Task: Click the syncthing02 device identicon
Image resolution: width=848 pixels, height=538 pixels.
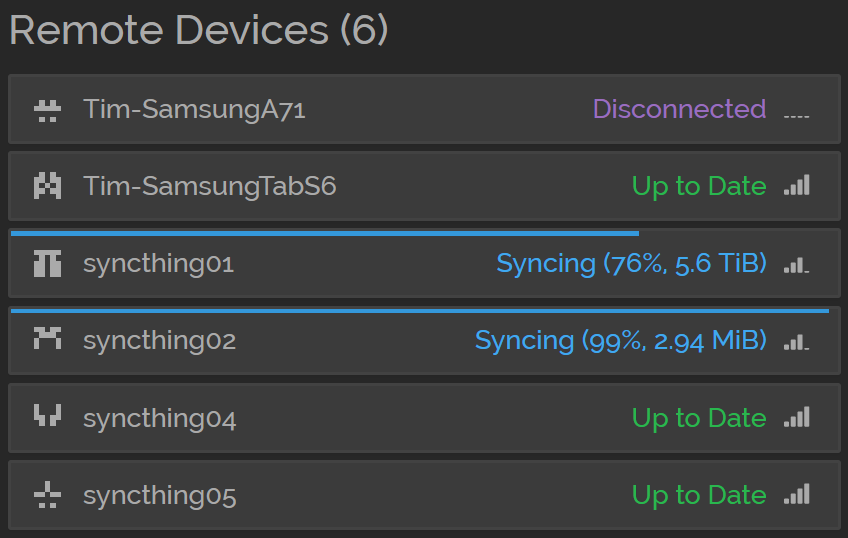Action: 47,338
